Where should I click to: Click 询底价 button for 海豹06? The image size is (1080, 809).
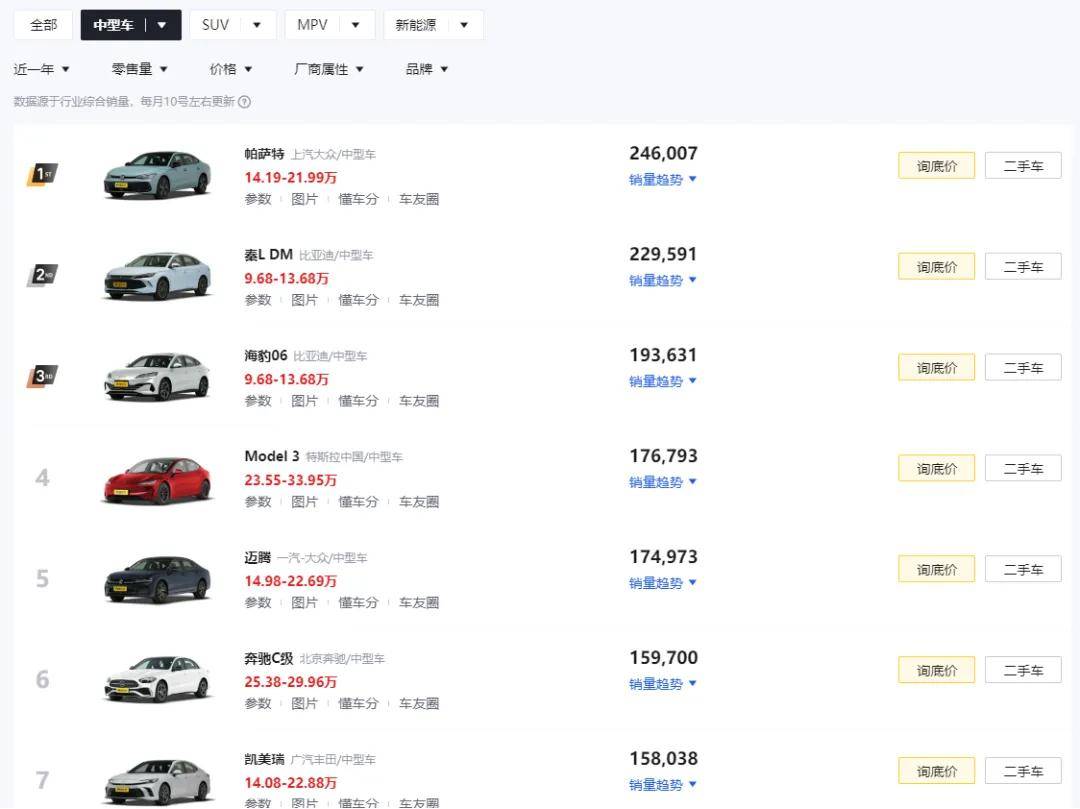pos(937,368)
